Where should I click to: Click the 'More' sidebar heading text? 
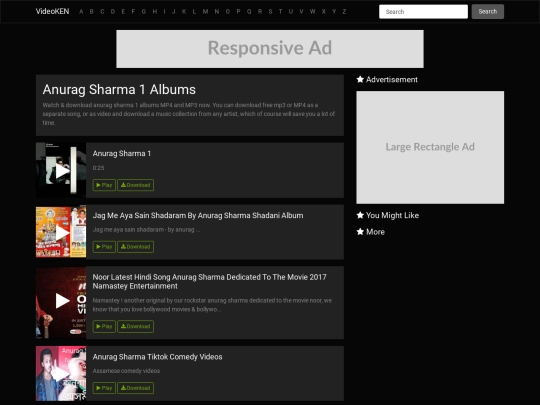click(375, 232)
